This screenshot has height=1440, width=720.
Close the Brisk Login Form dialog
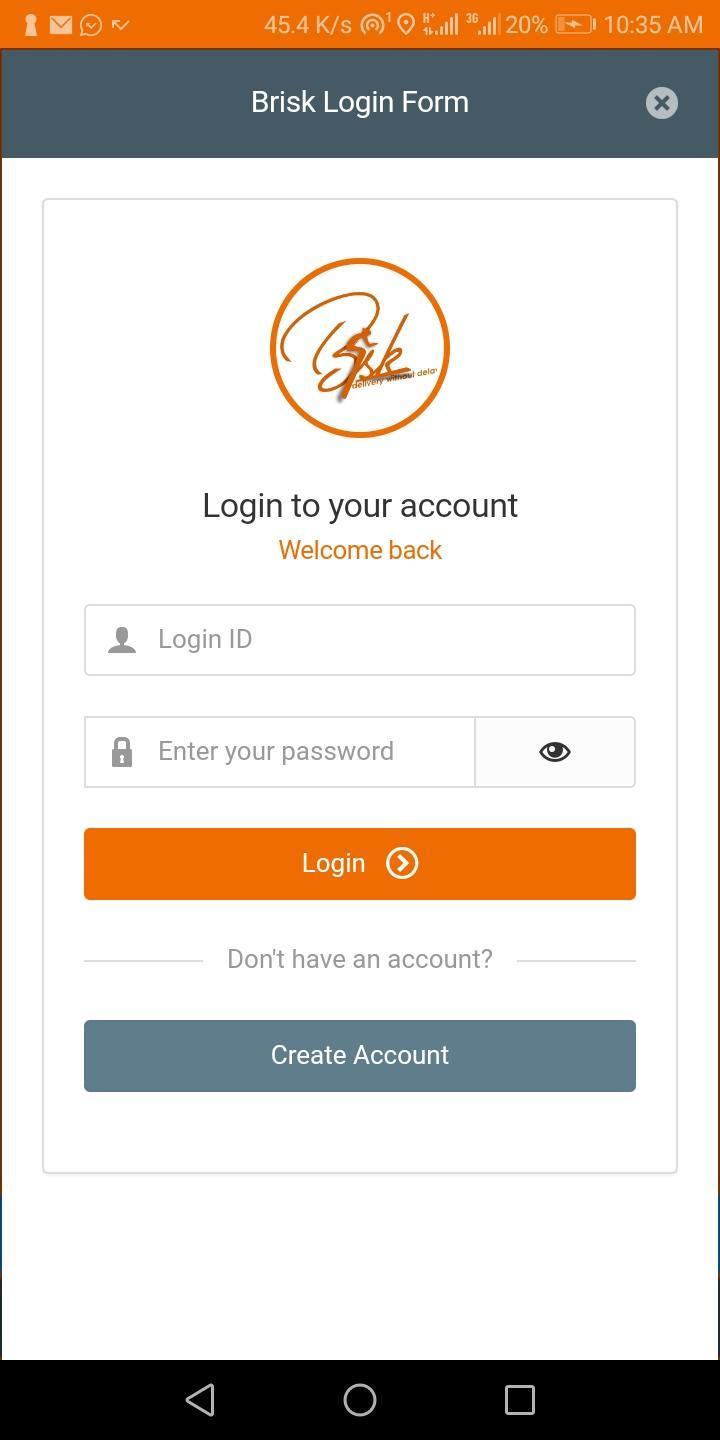point(661,103)
